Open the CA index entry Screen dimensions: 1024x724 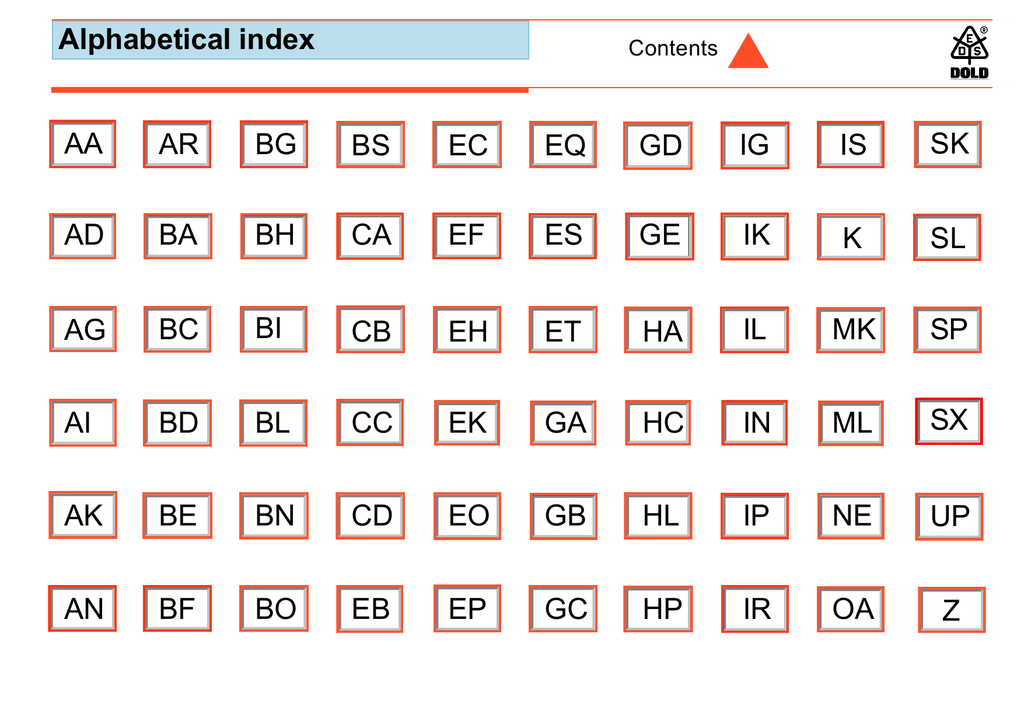(x=370, y=236)
